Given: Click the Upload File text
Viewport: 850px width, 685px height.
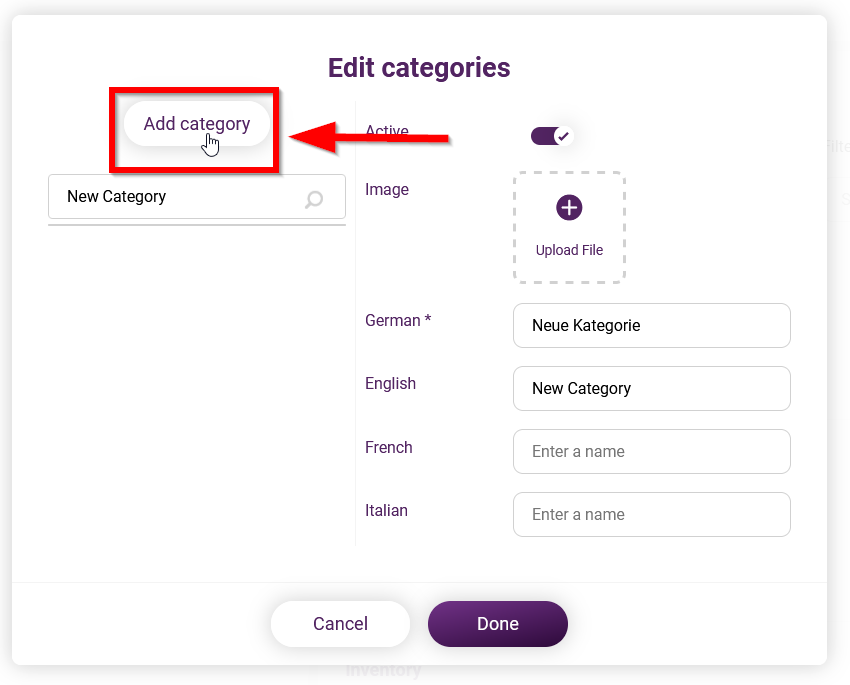Looking at the screenshot, I should [x=569, y=250].
